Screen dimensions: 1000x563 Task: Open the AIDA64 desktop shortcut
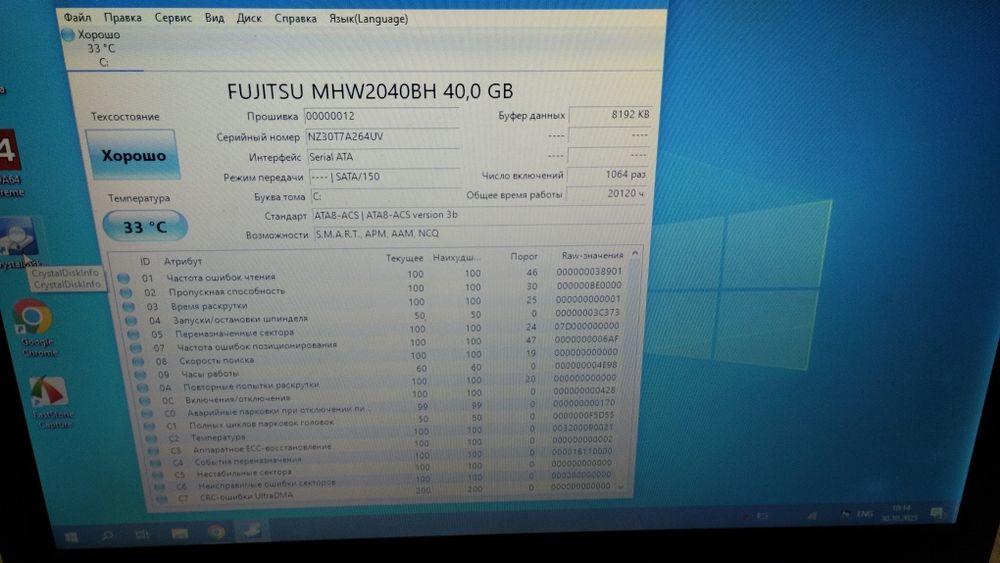(11, 163)
